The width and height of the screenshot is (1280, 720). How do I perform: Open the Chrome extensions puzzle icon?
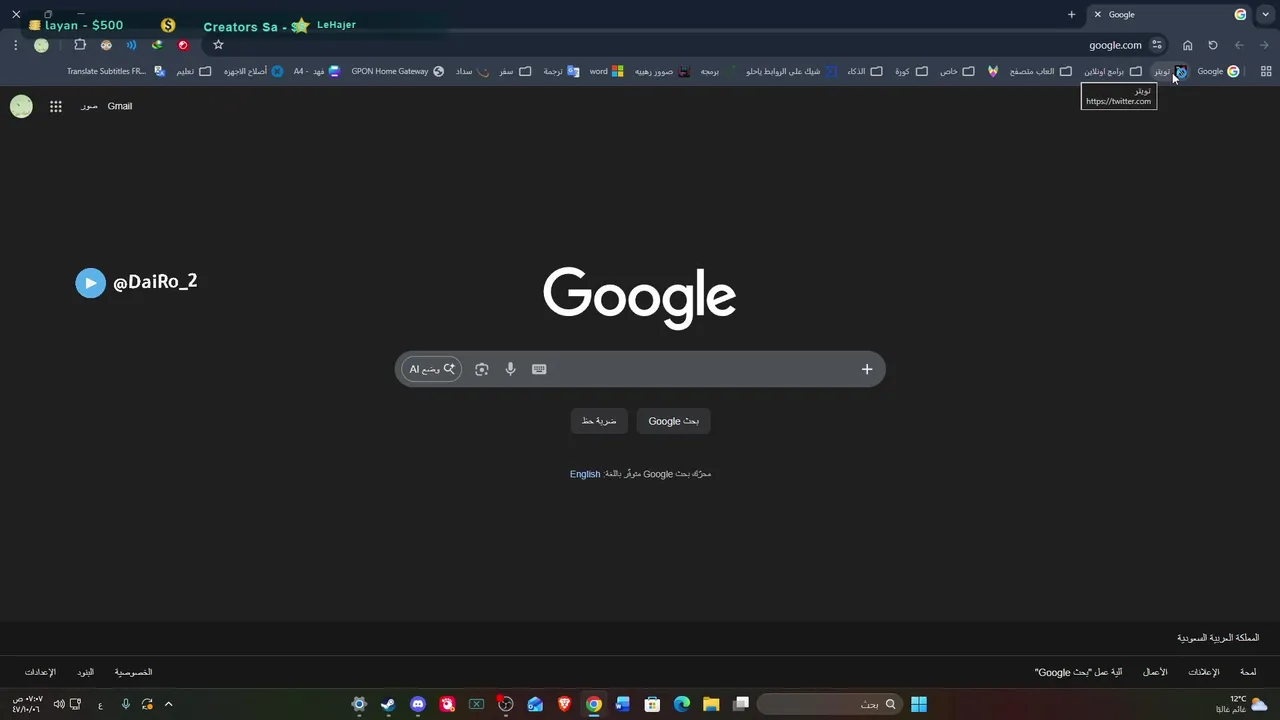pyautogui.click(x=80, y=45)
